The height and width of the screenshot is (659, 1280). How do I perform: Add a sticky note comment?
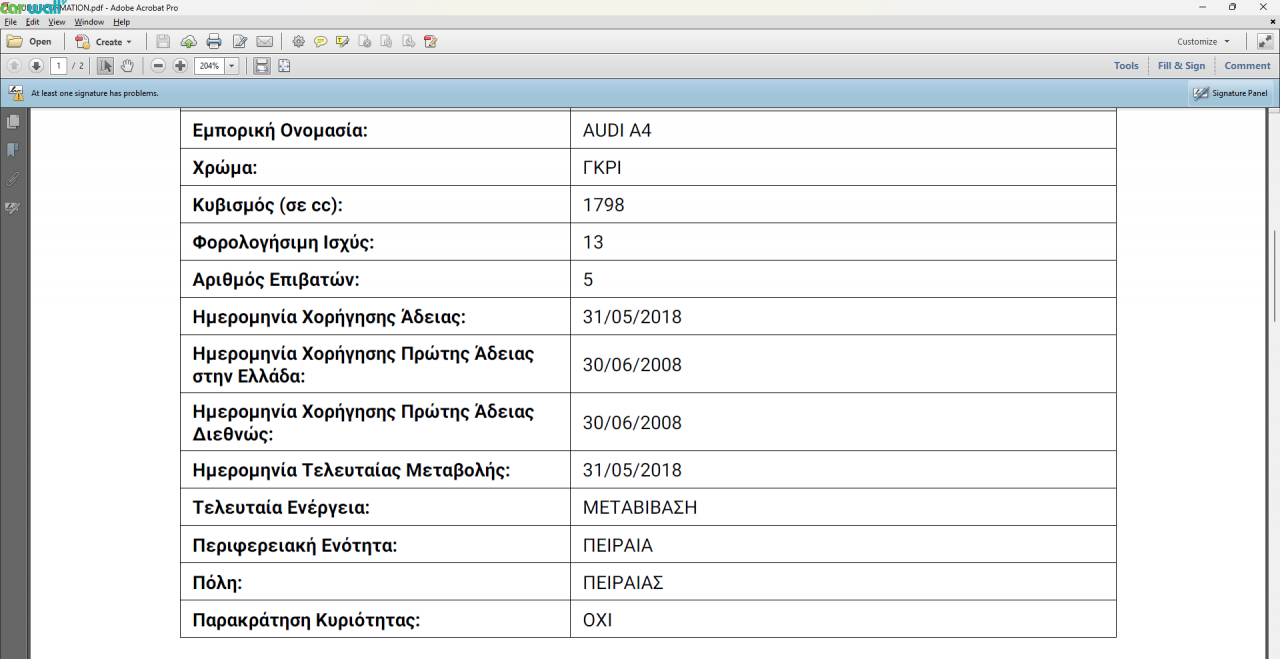(x=320, y=42)
